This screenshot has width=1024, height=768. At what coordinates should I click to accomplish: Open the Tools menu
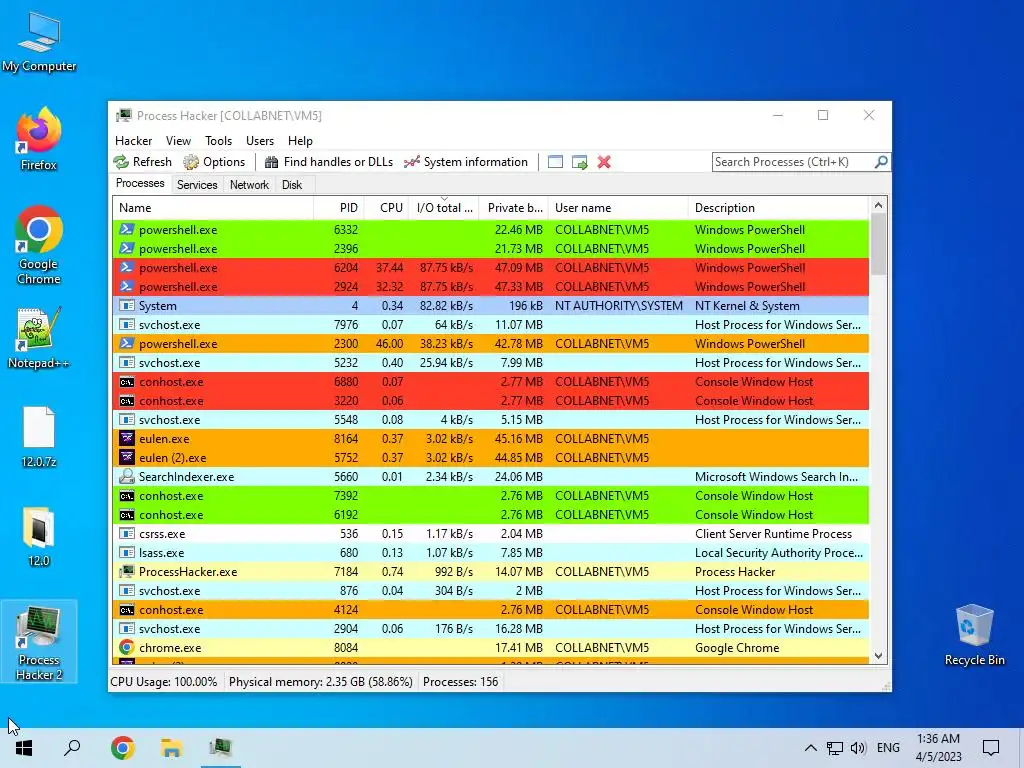coord(218,141)
